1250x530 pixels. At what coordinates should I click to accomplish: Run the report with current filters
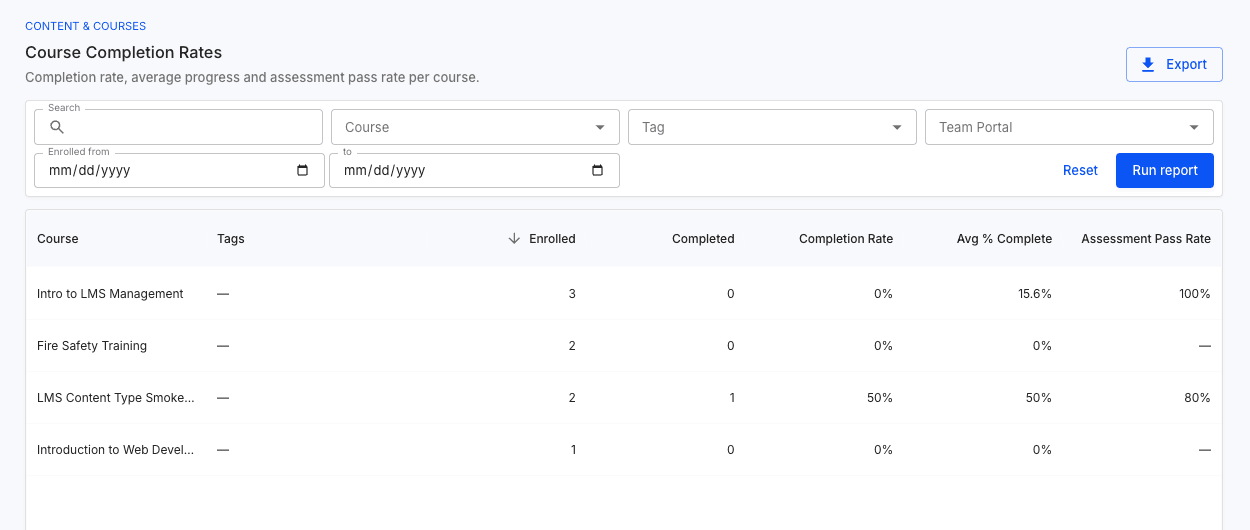1165,170
